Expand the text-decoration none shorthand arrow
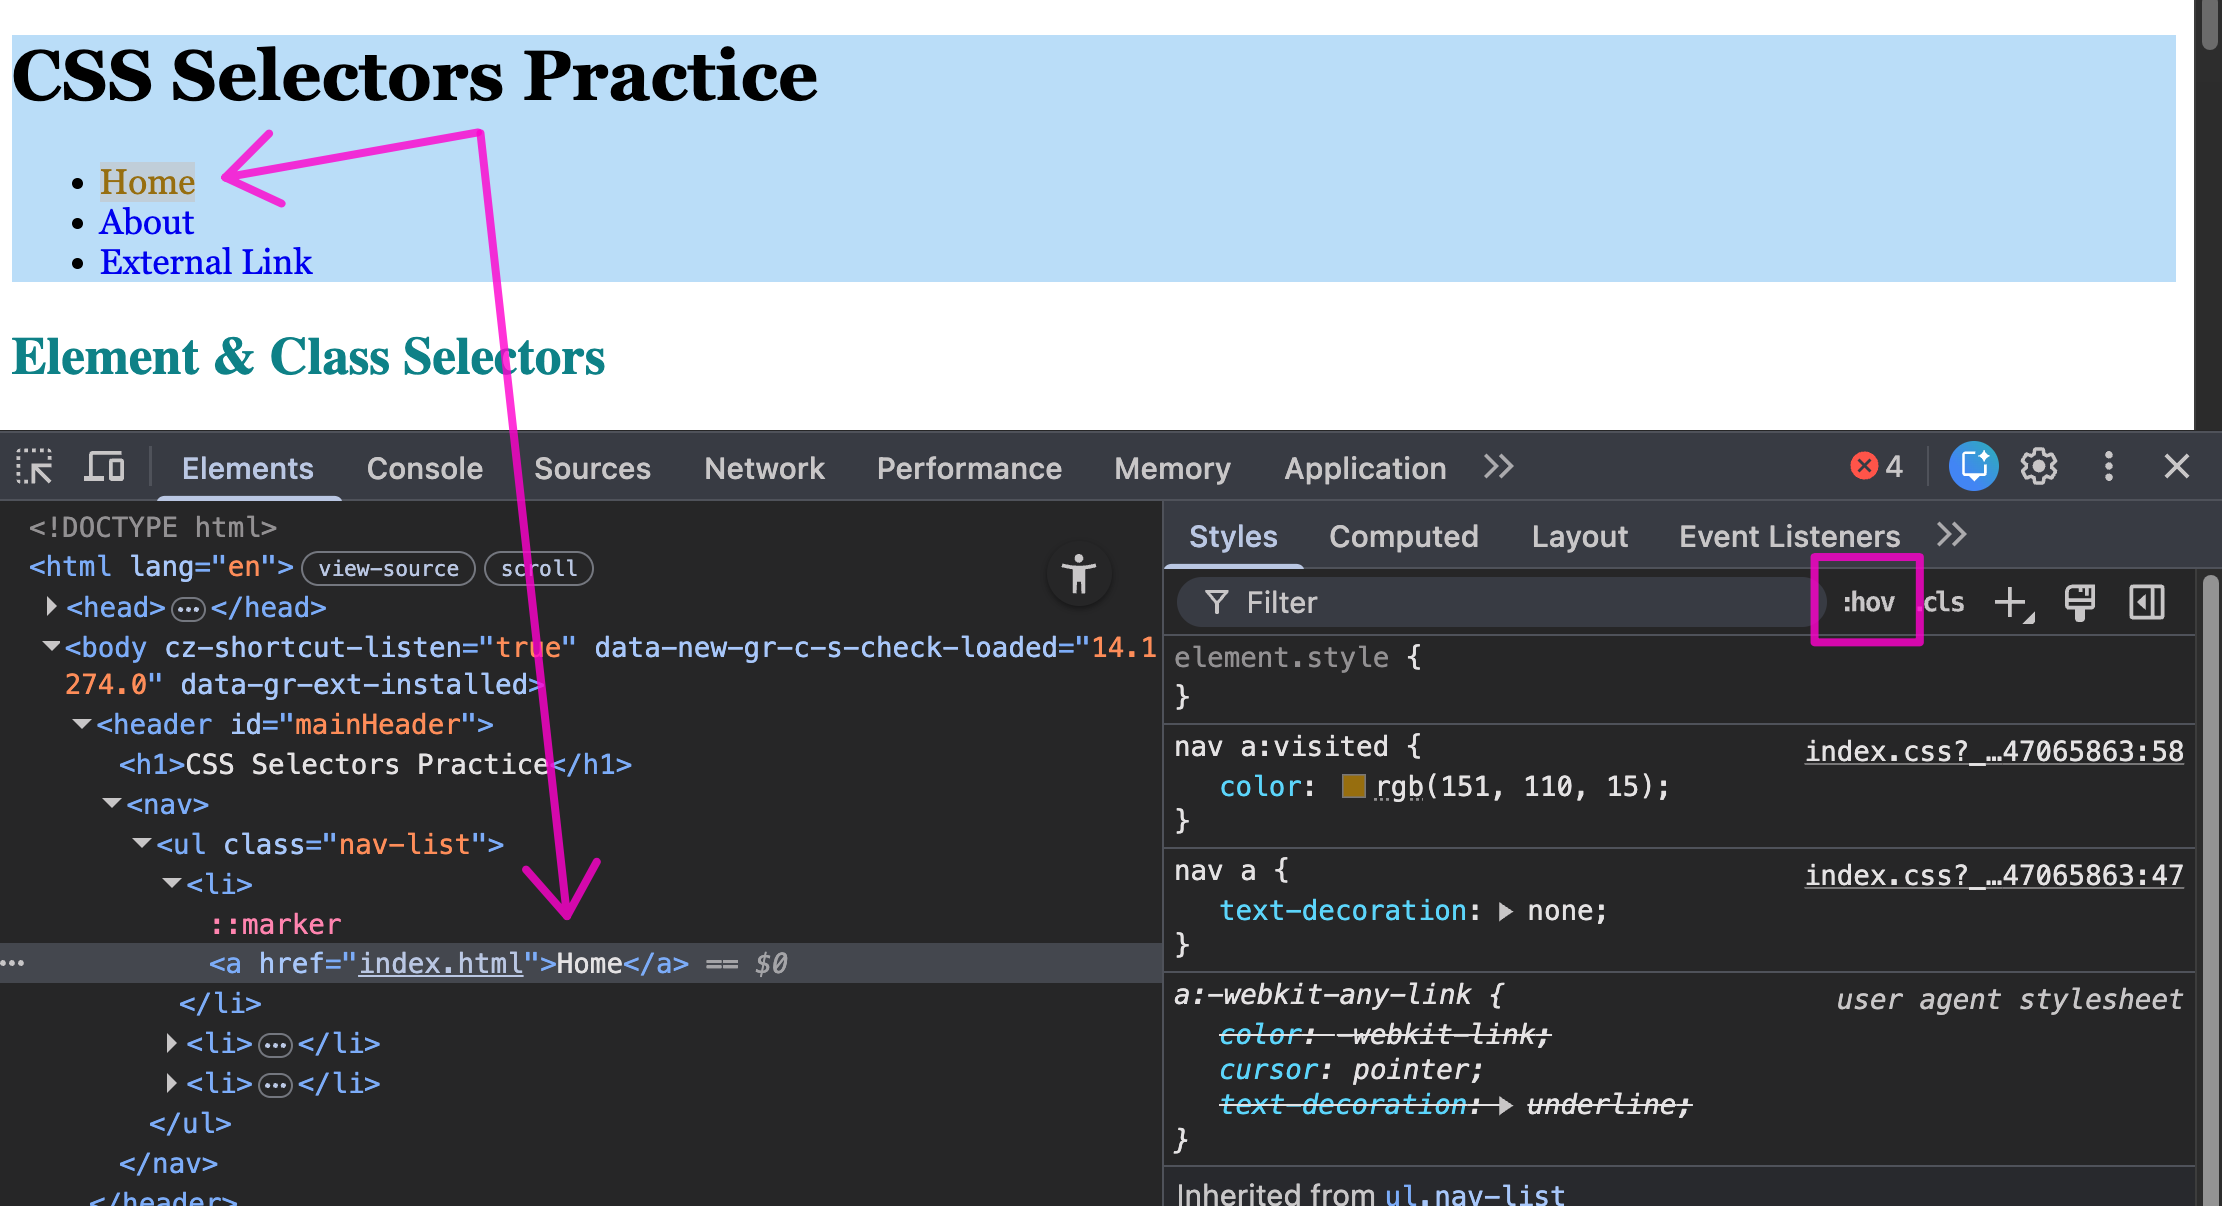The image size is (2222, 1206). tap(1506, 911)
